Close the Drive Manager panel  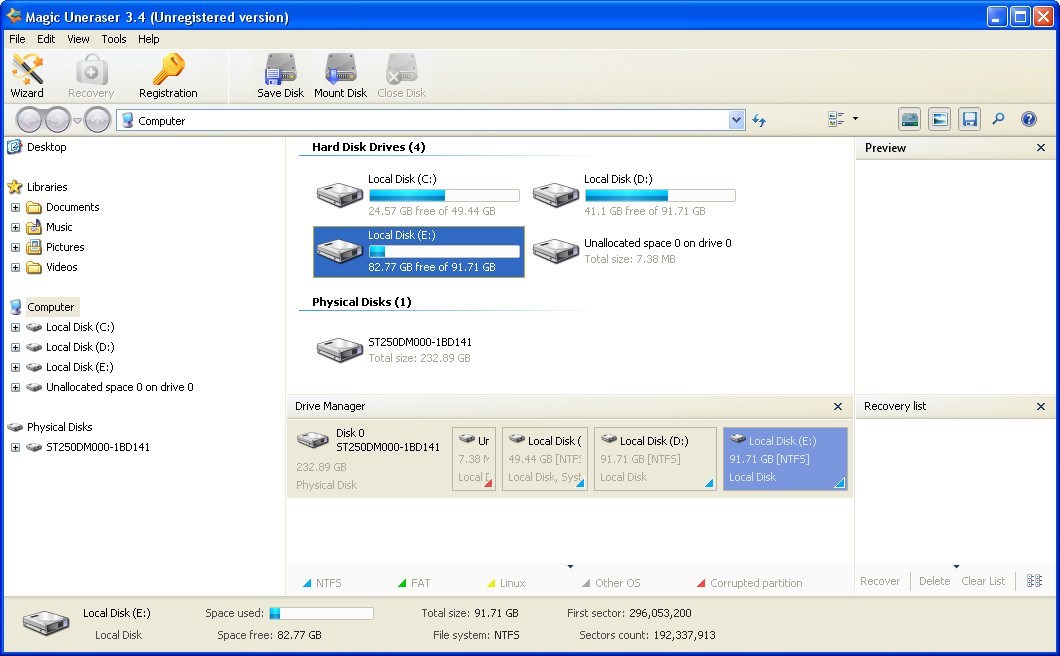[x=838, y=406]
